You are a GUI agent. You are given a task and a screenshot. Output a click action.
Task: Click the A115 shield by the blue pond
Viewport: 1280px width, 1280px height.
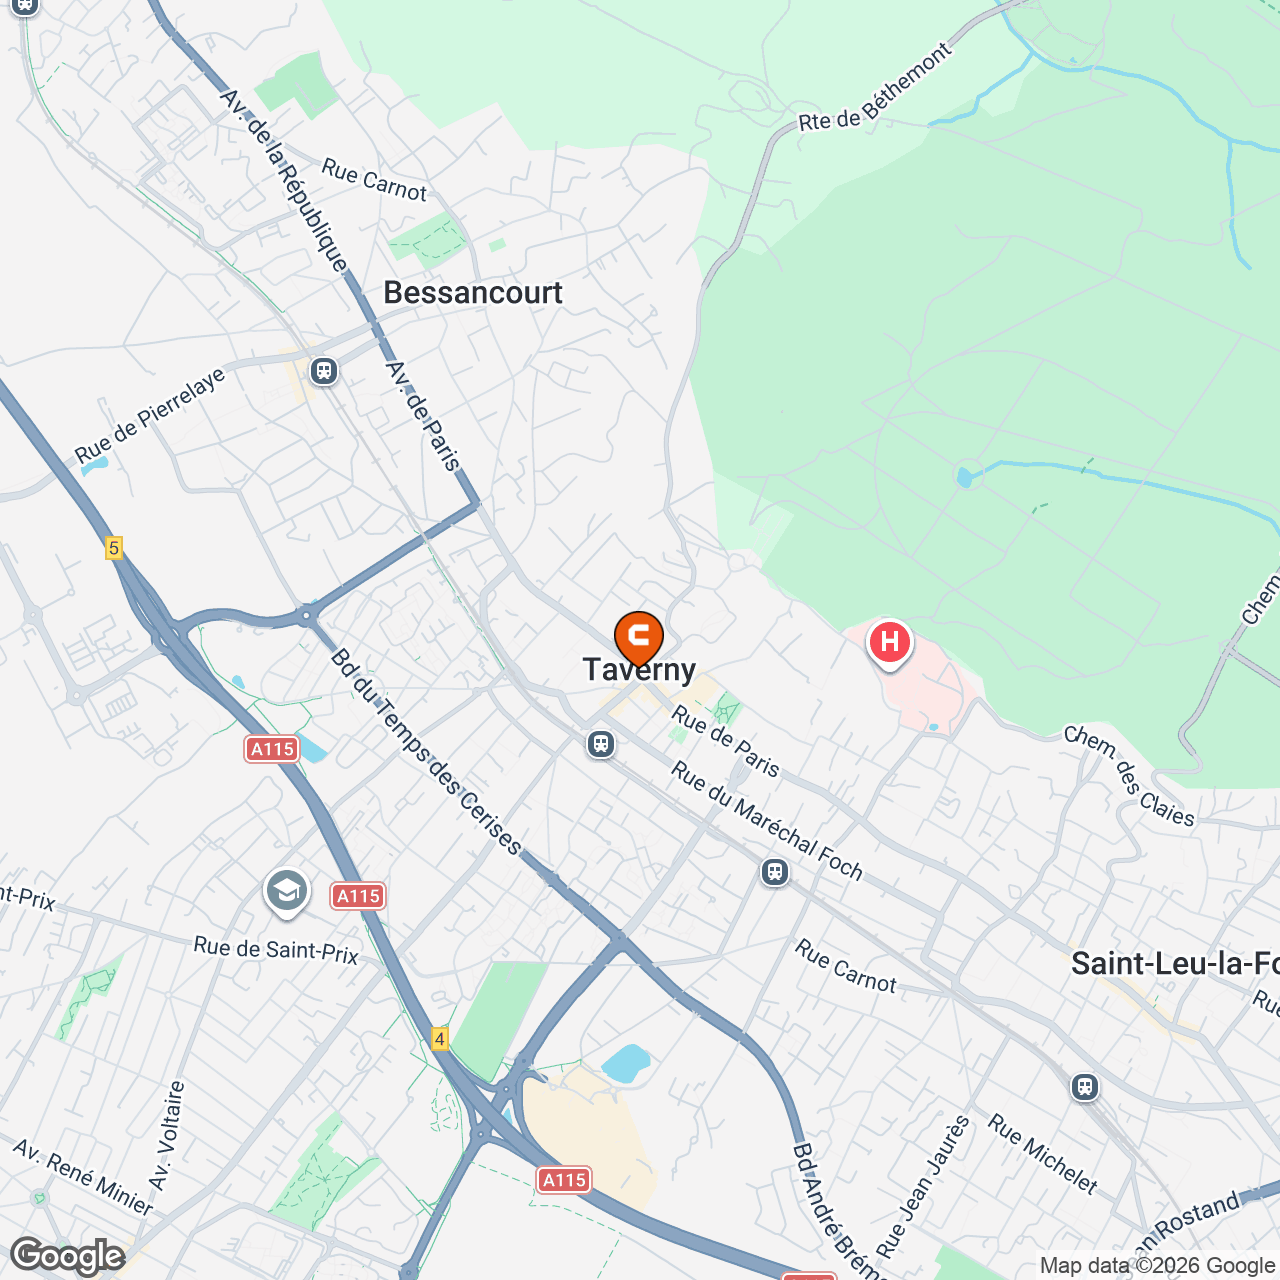pyautogui.click(x=272, y=749)
